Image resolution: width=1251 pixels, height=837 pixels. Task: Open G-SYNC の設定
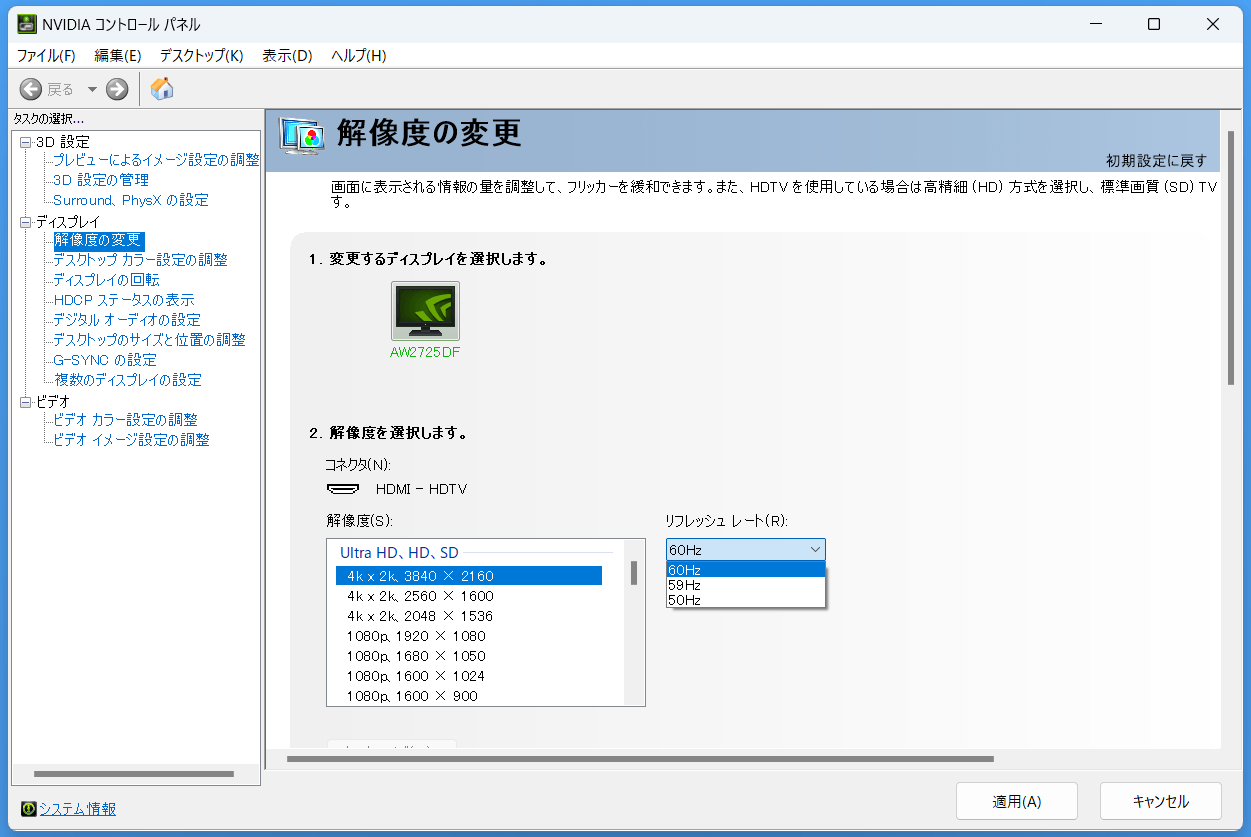click(x=105, y=360)
